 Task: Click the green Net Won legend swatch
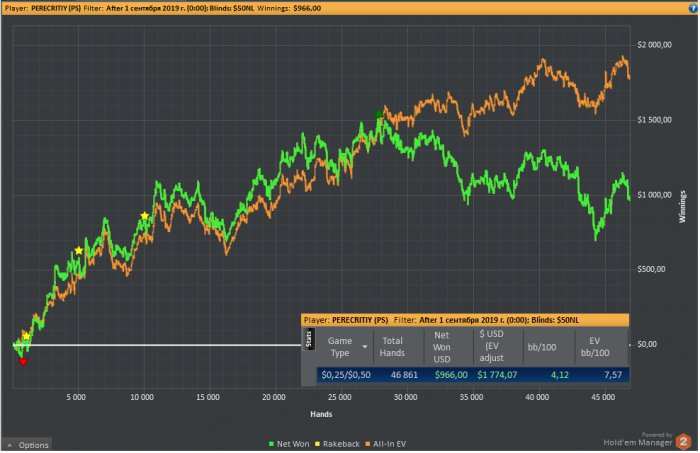[x=271, y=444]
